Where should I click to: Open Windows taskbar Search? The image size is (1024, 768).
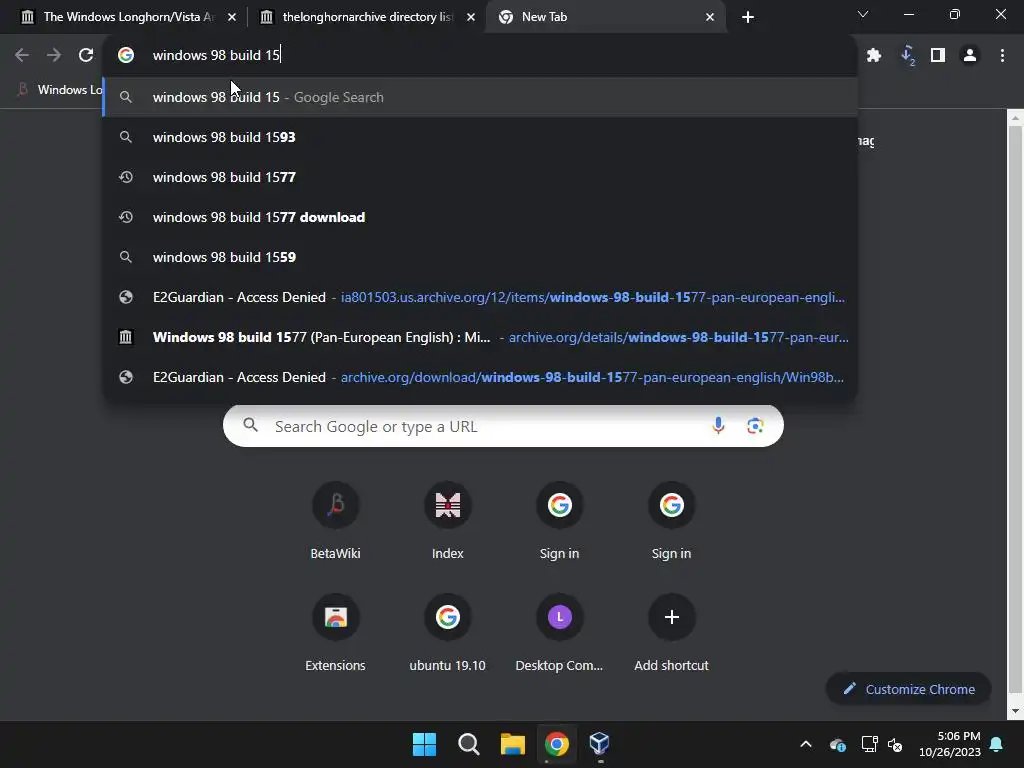(x=468, y=744)
